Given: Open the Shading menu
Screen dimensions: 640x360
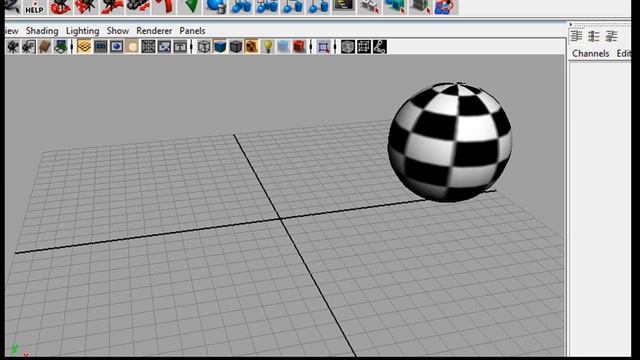Looking at the screenshot, I should pyautogui.click(x=42, y=31).
